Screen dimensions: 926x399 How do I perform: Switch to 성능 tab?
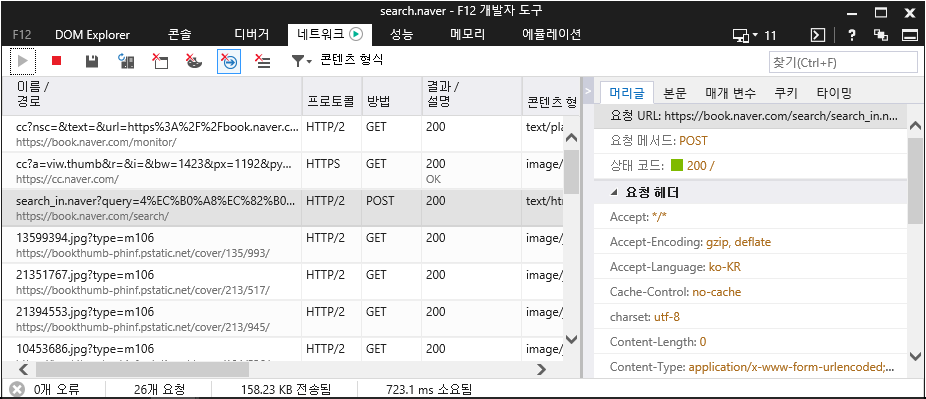click(402, 35)
